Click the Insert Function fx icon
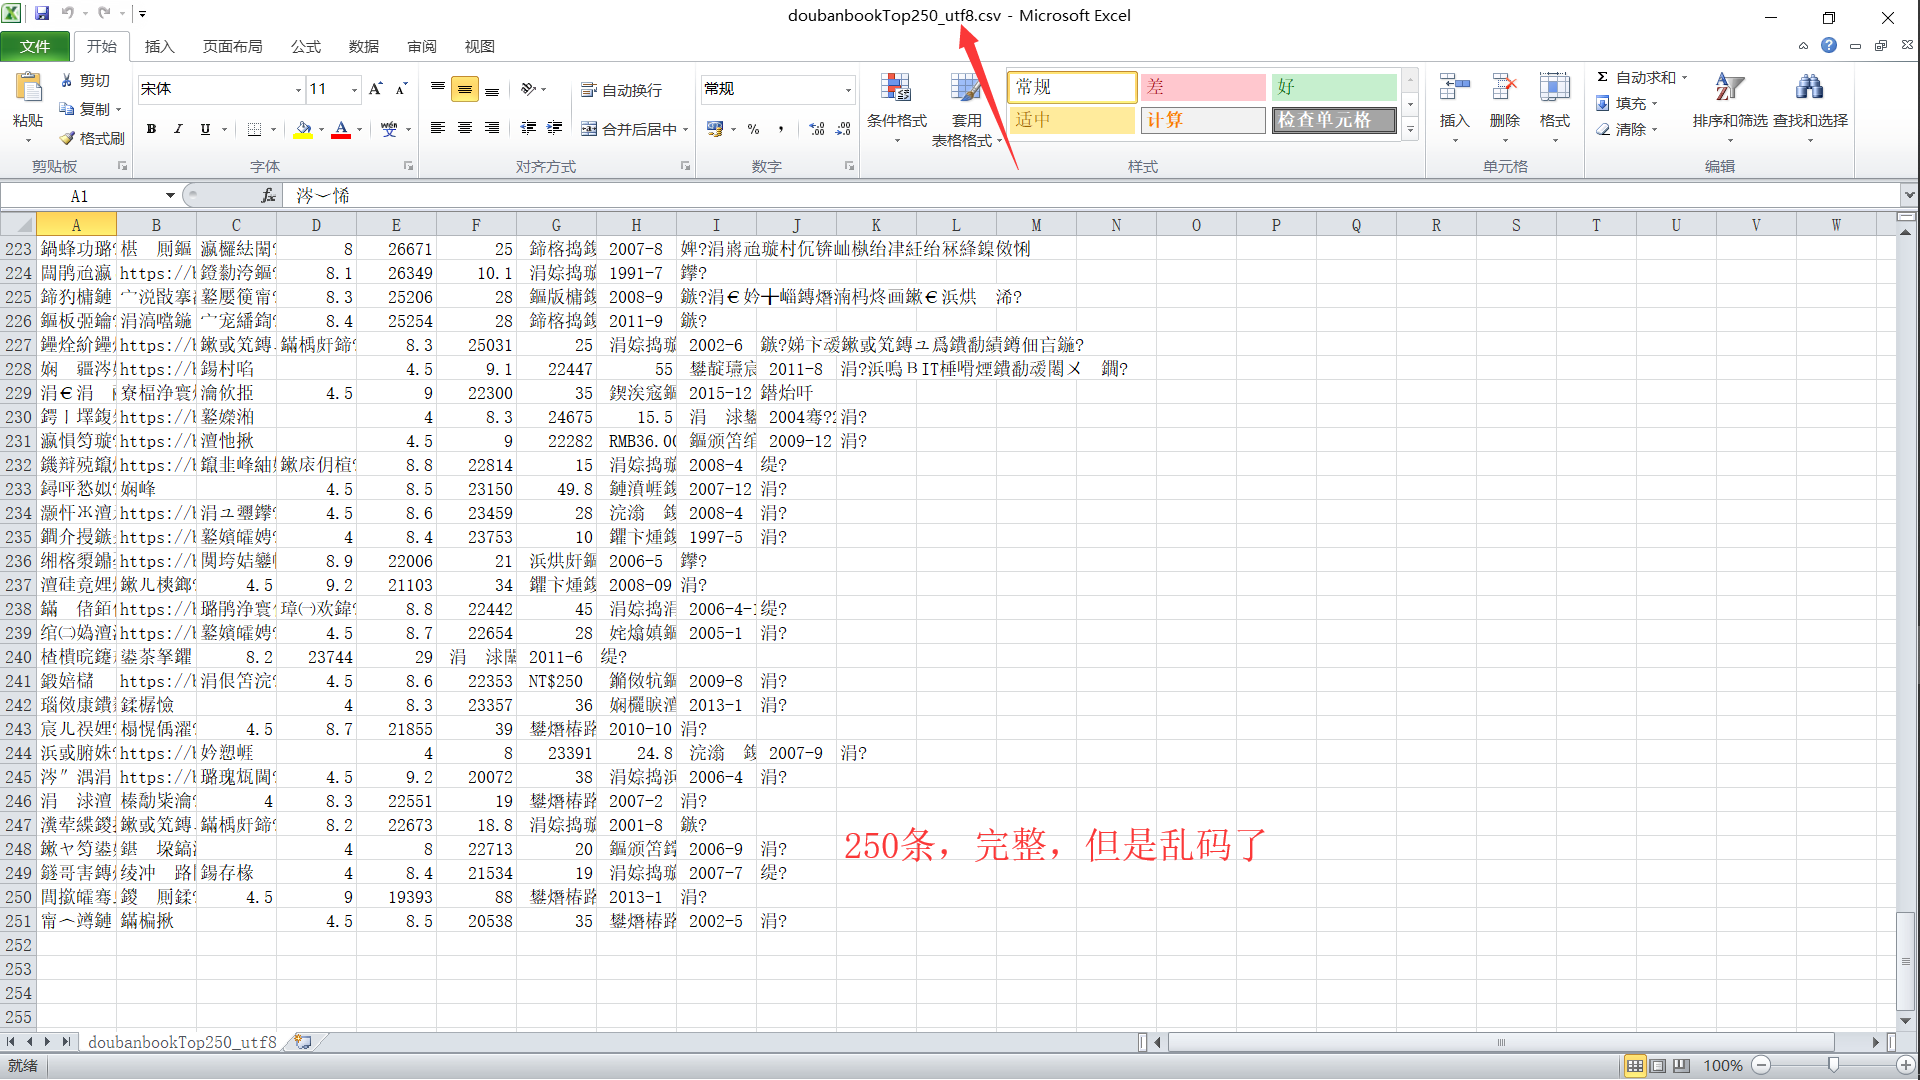 coord(268,196)
